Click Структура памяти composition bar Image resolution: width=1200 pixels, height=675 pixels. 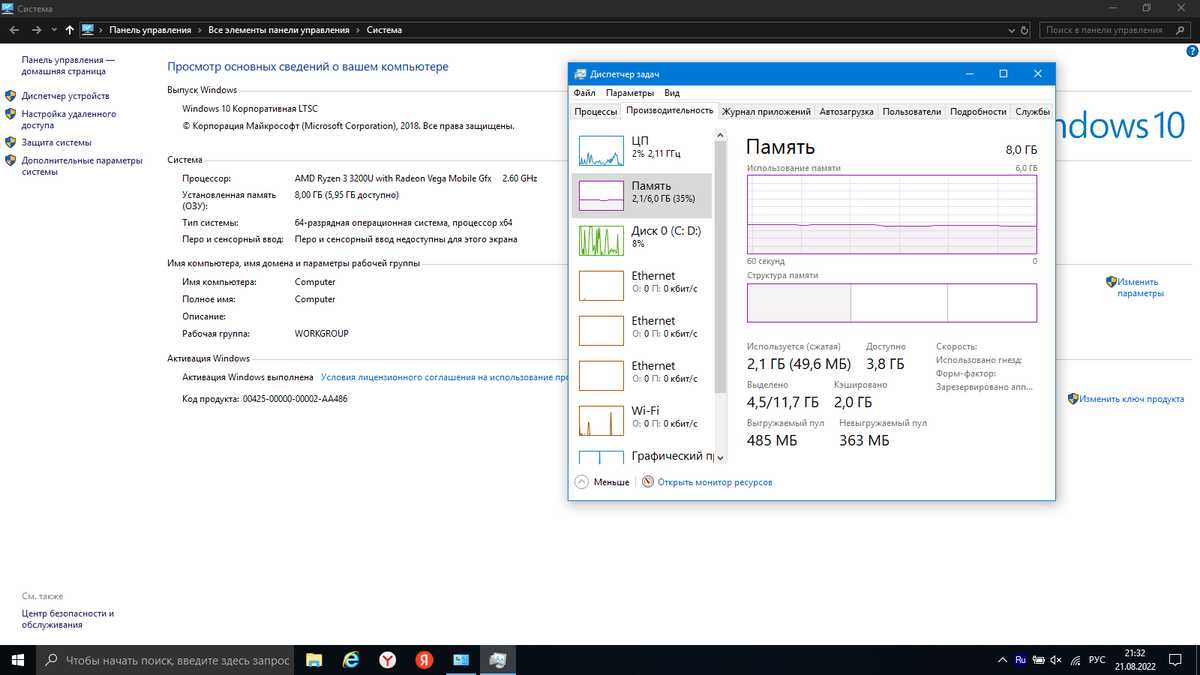pos(892,302)
